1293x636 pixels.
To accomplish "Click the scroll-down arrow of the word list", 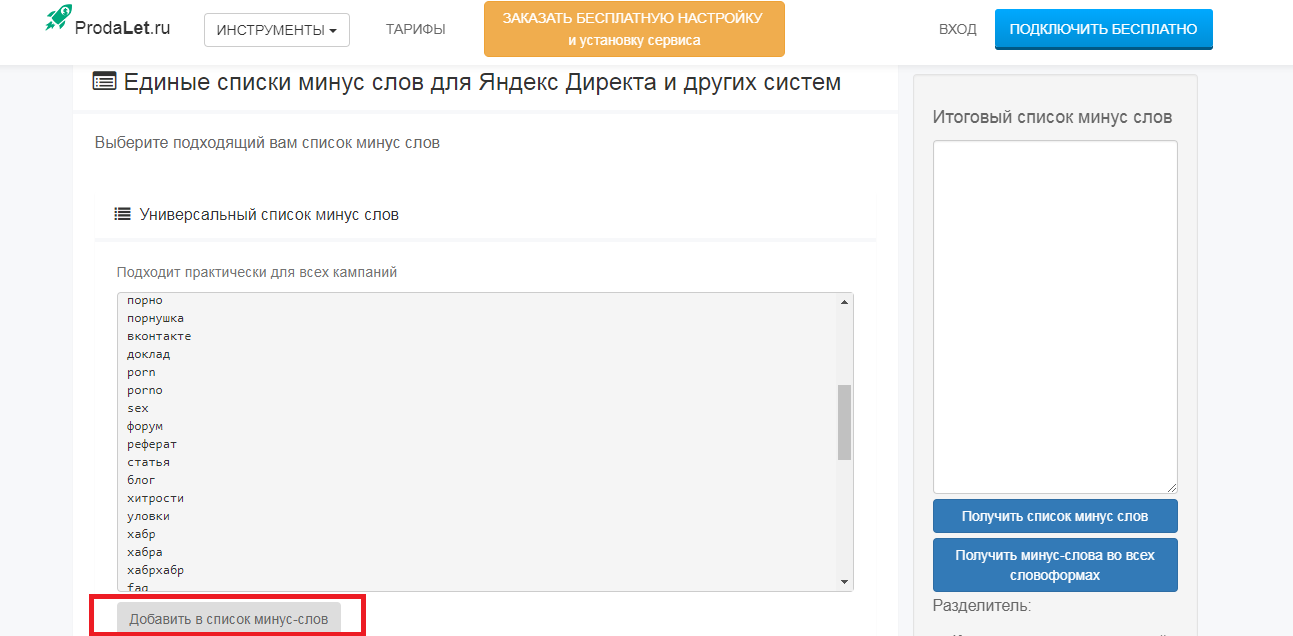I will pyautogui.click(x=845, y=582).
